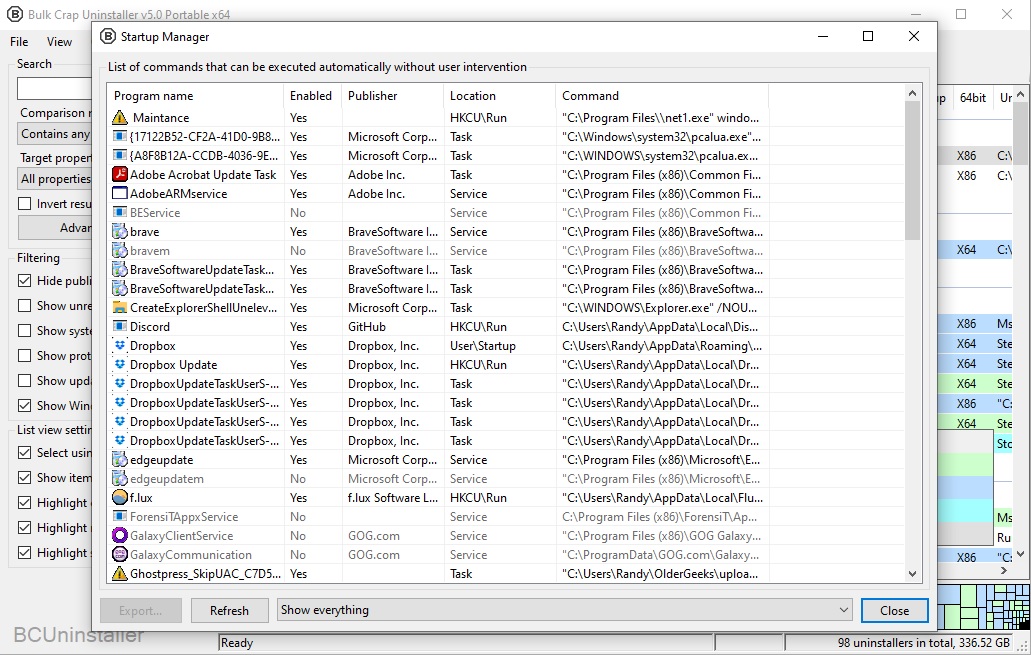The height and width of the screenshot is (655, 1031).
Task: Sort by the Command column header
Action: [x=662, y=96]
